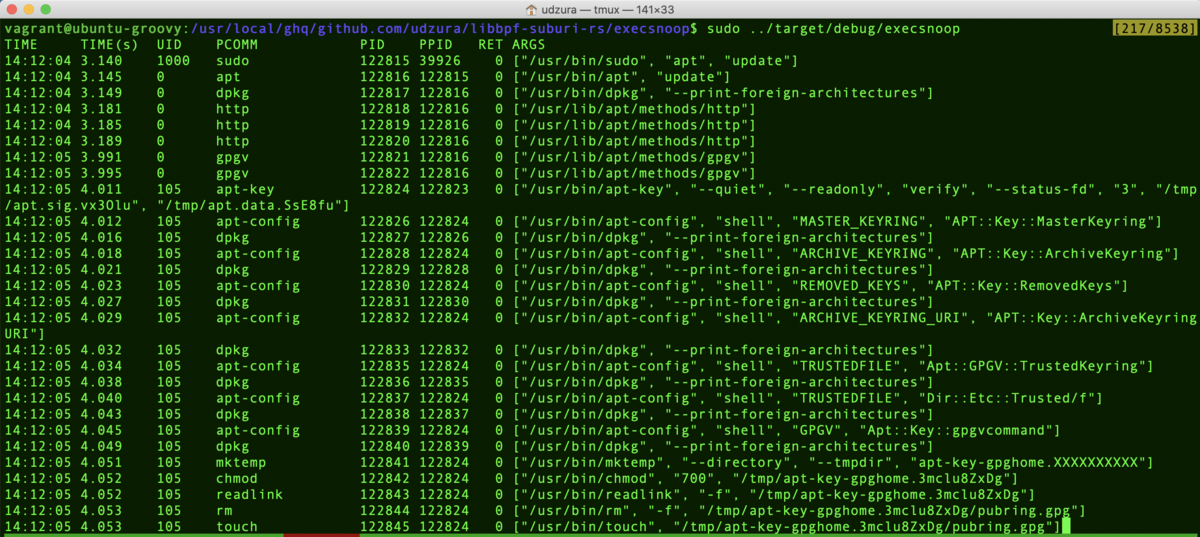Click the RET column header
Viewport: 1200px width, 537px height.
point(491,45)
